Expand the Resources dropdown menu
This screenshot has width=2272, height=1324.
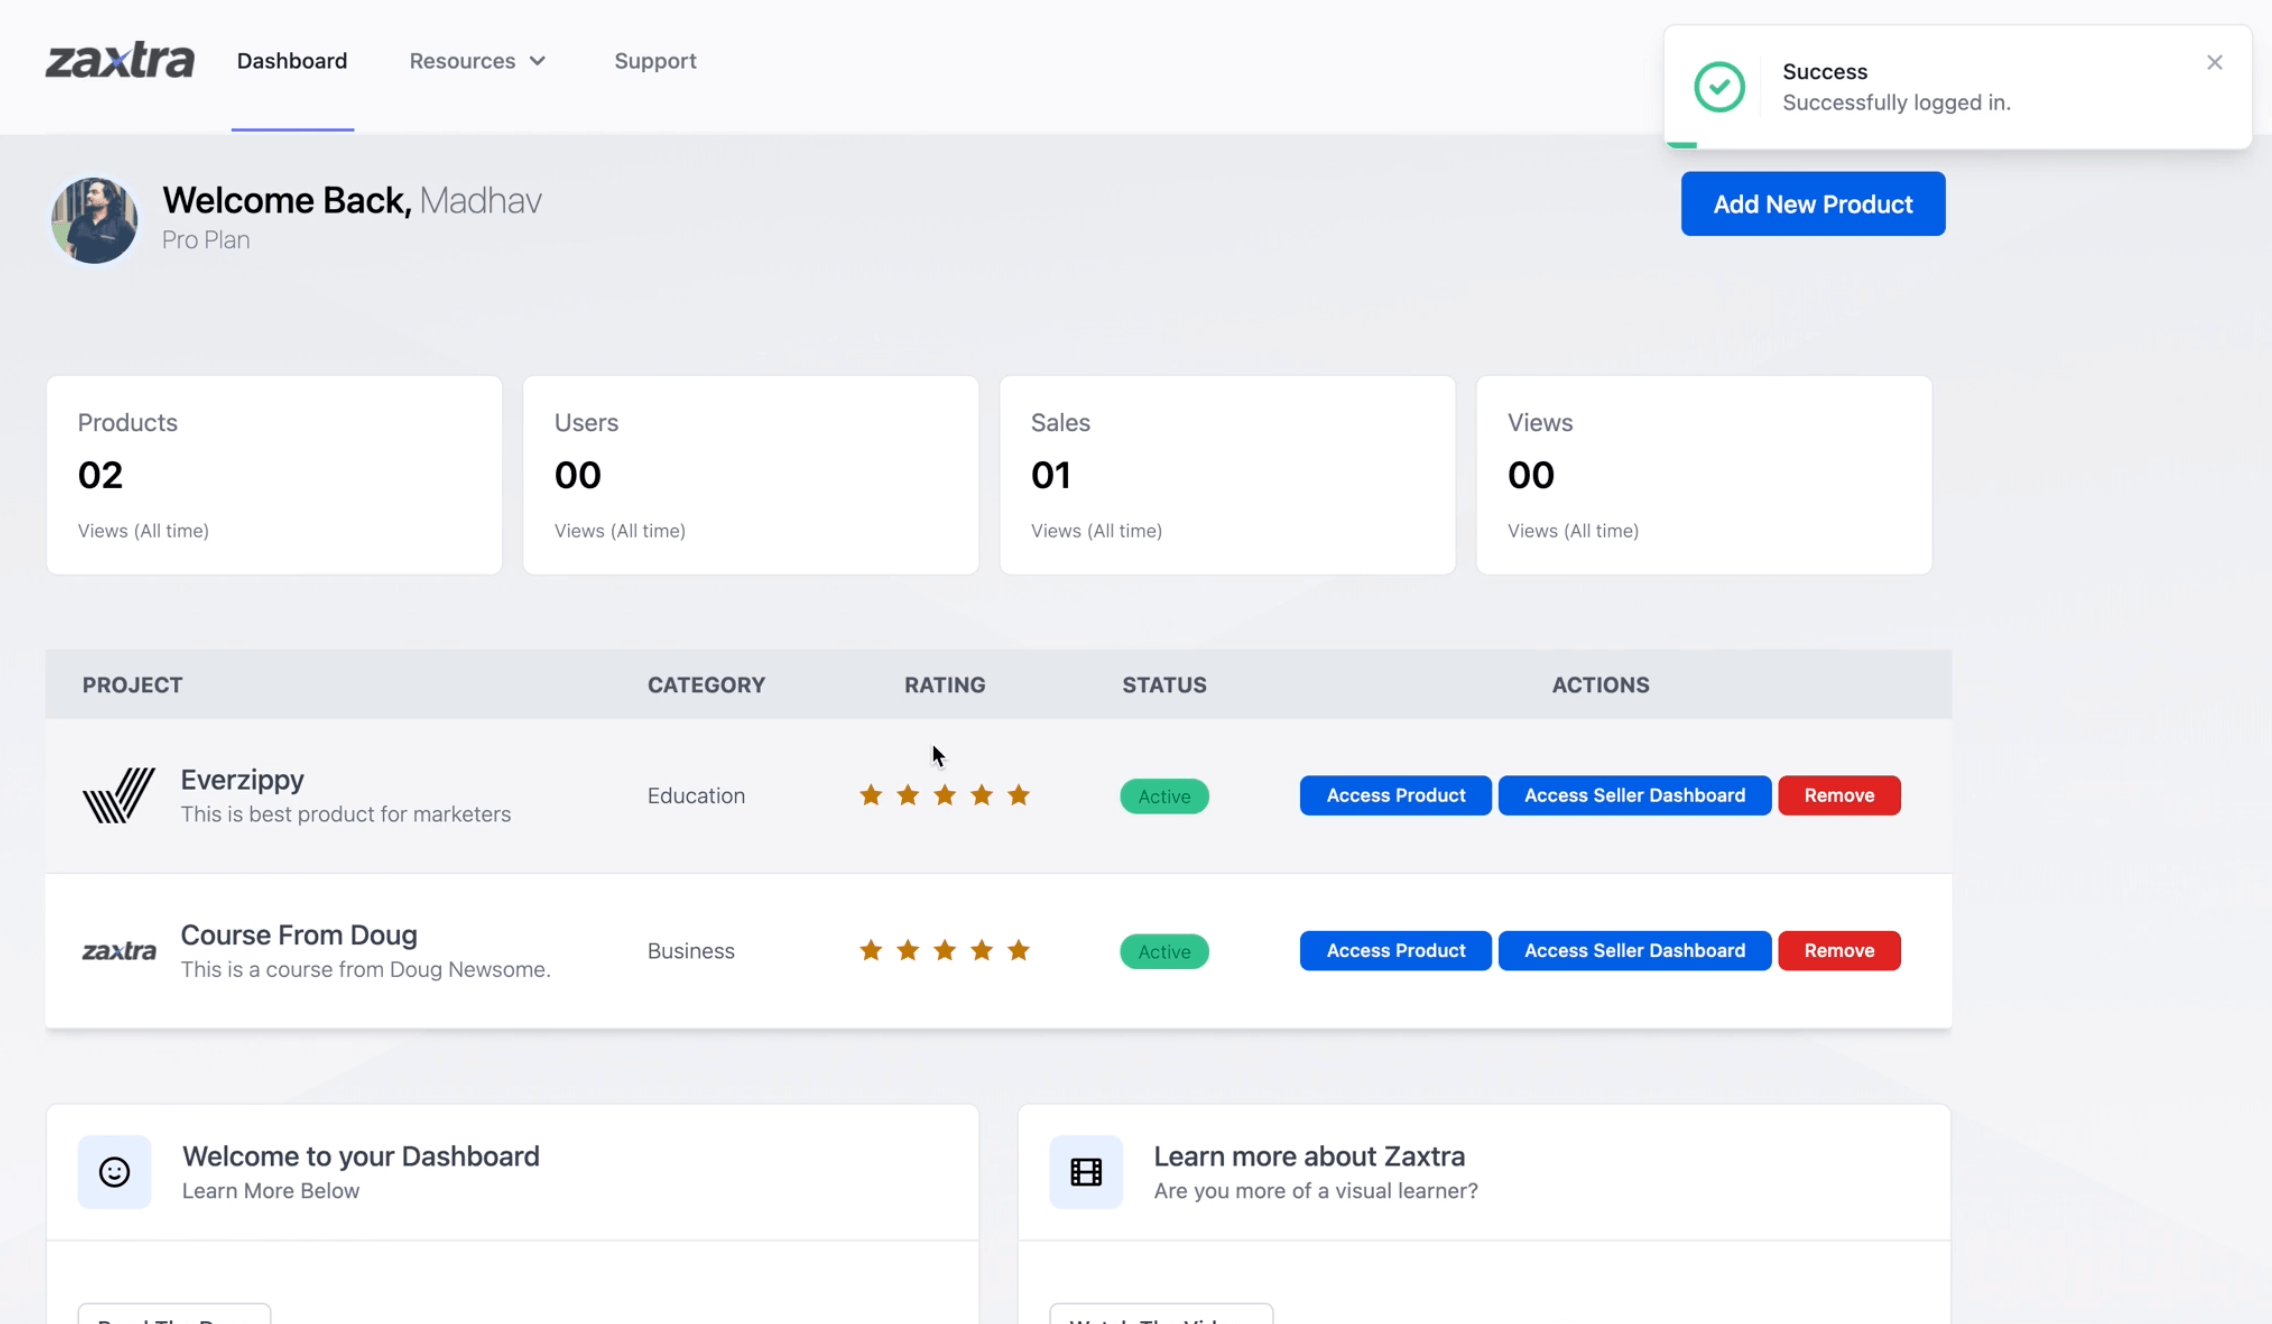coord(474,60)
